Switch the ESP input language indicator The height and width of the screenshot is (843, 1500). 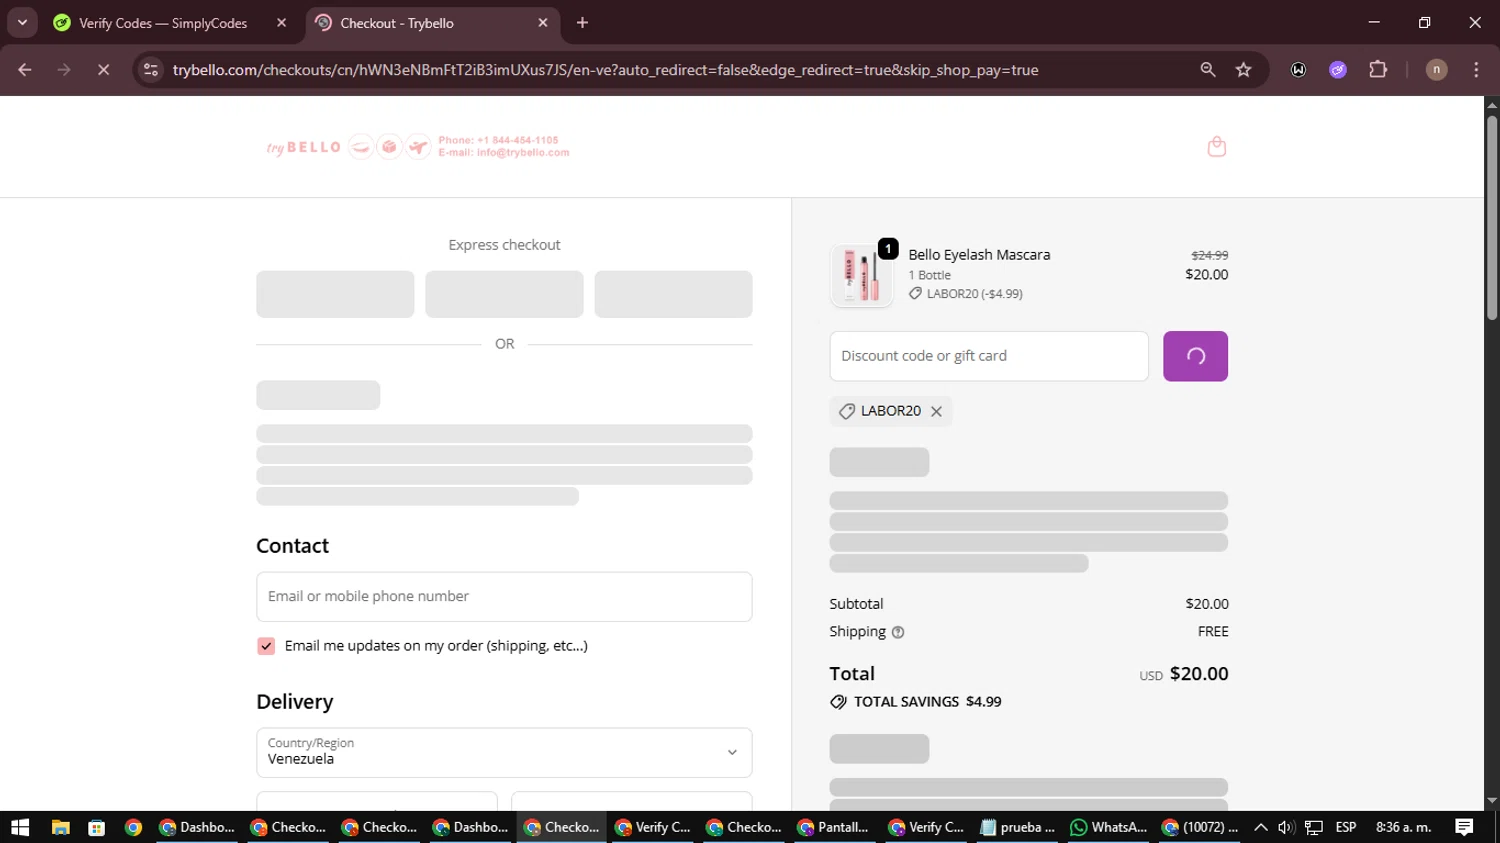point(1346,827)
